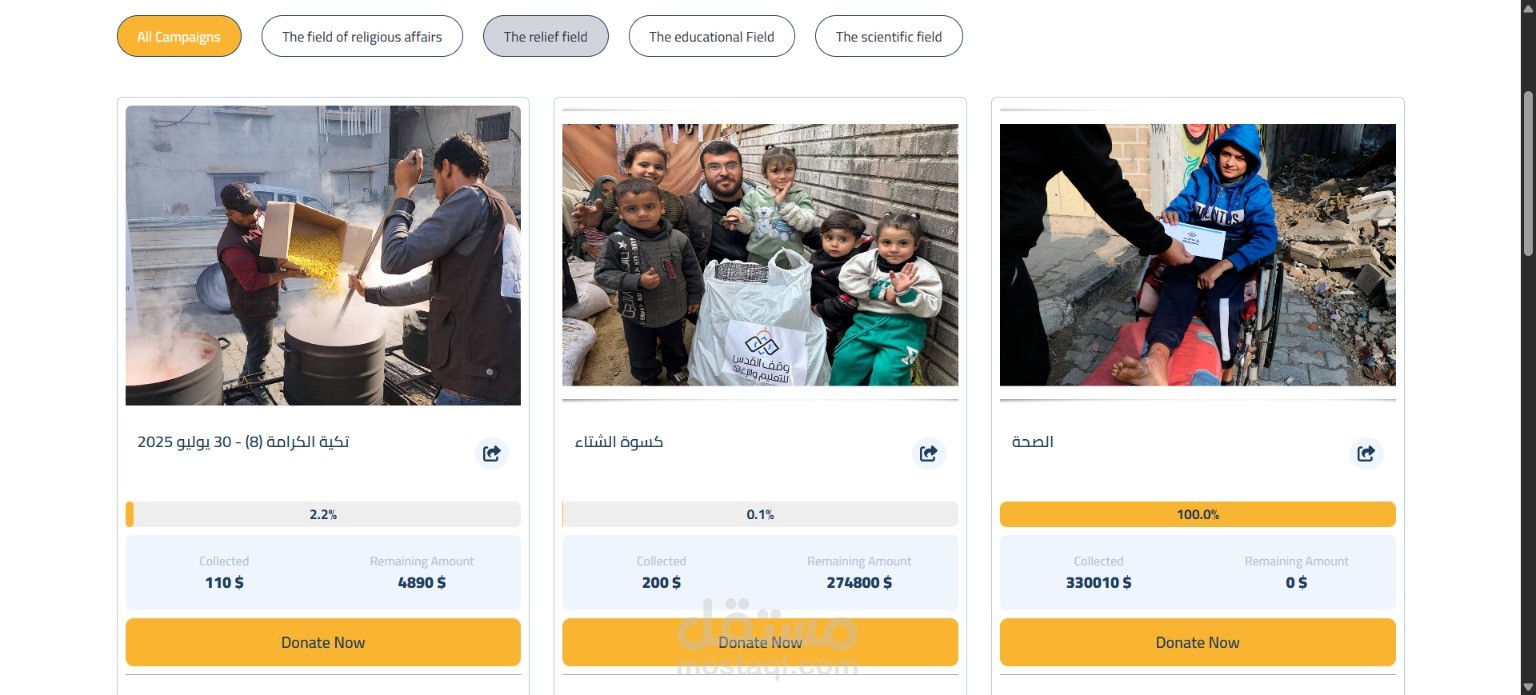The width and height of the screenshot is (1536, 695).
Task: Click the page vertical scrollbar thumb
Action: pyautogui.click(x=1527, y=175)
